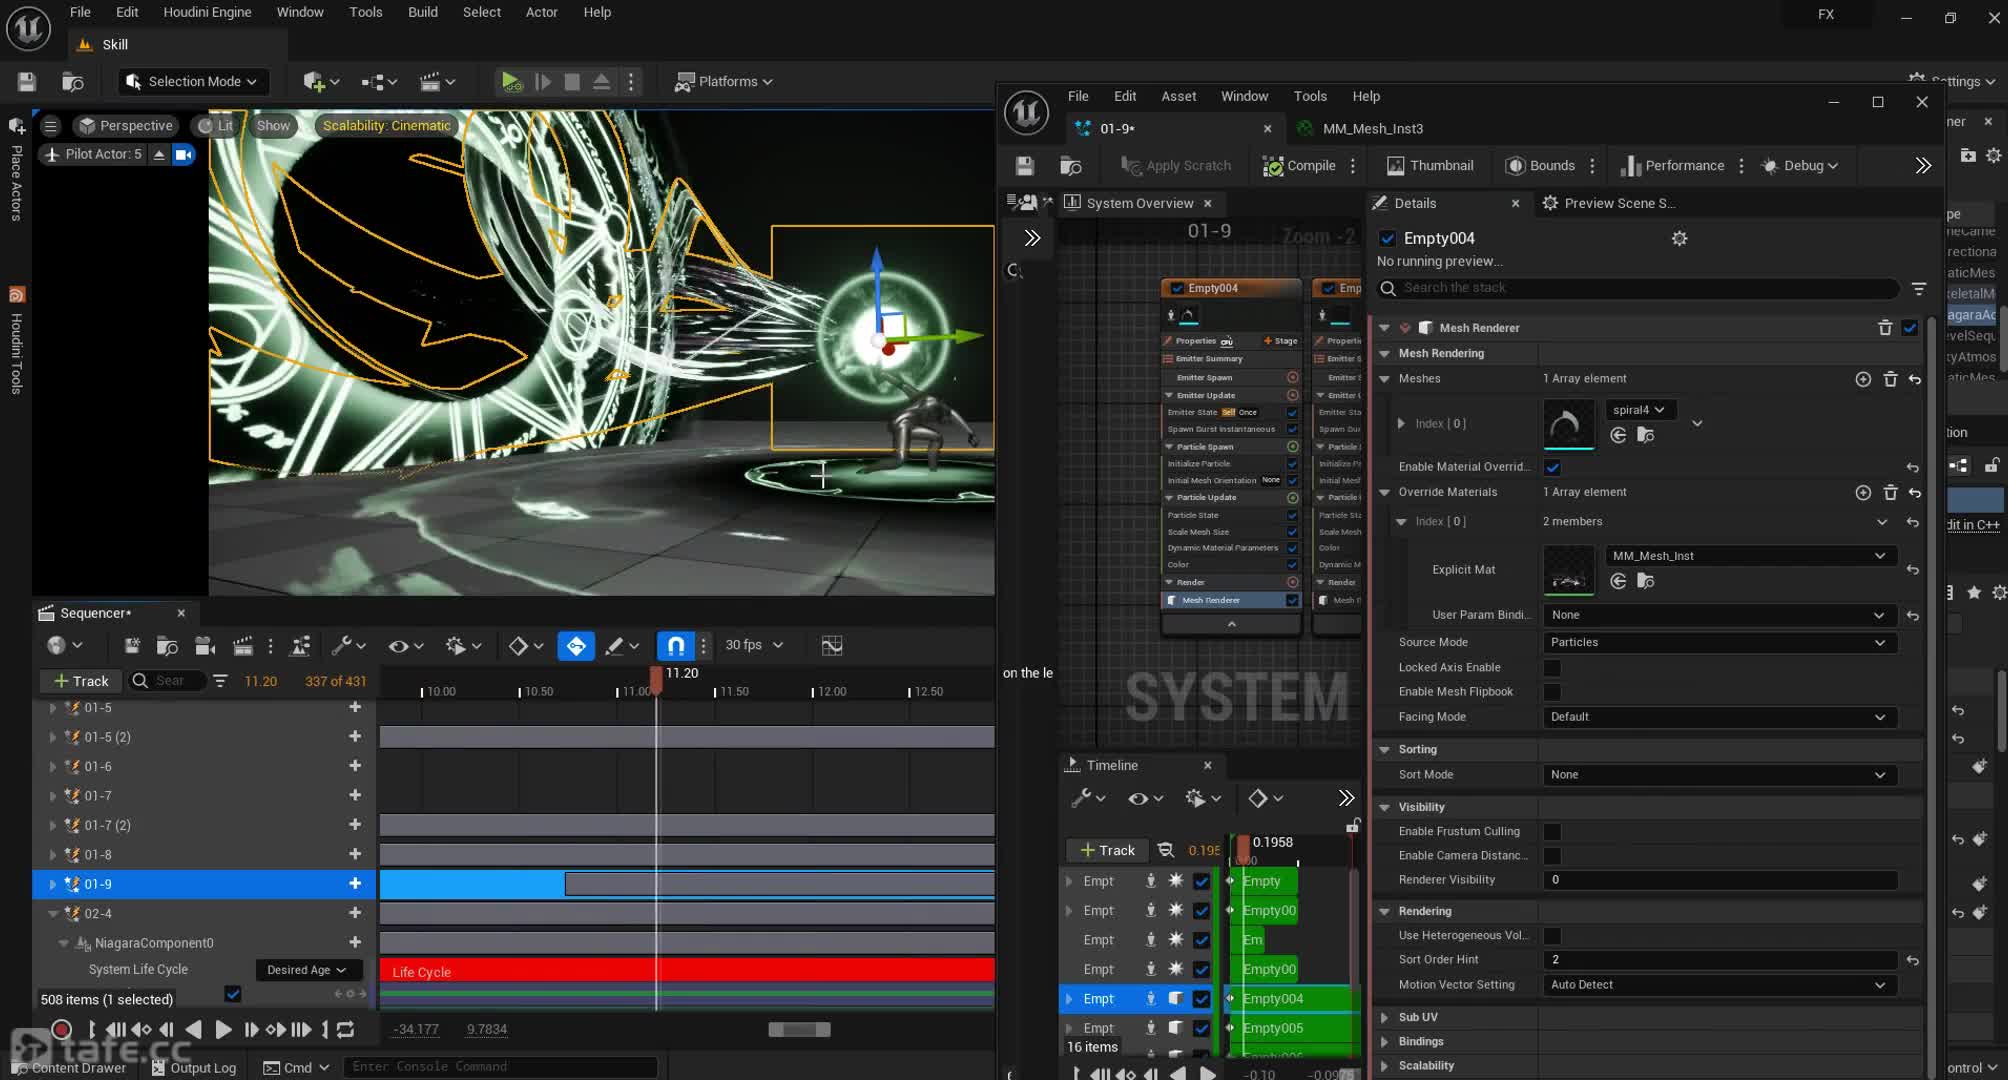Click the Sequencer horizontal range scrollbar
Viewport: 2008px width, 1080px height.
click(x=799, y=1029)
